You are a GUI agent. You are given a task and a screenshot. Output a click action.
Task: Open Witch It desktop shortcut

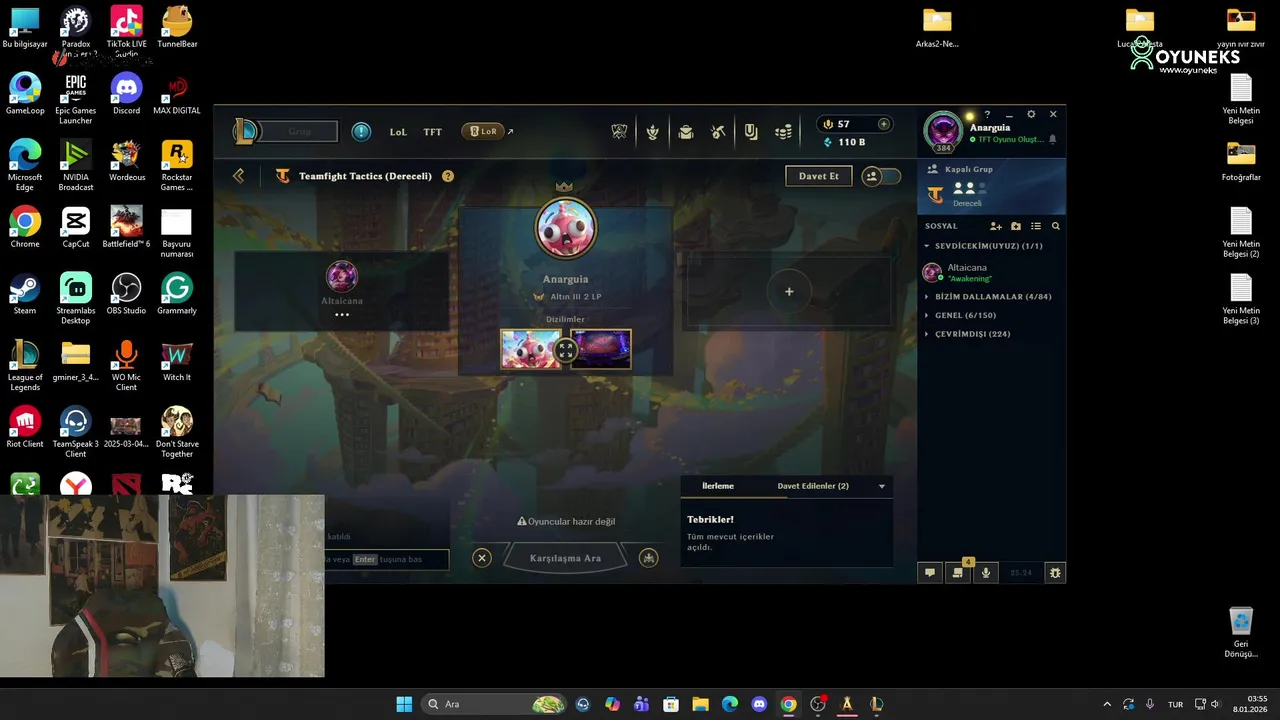click(x=177, y=361)
